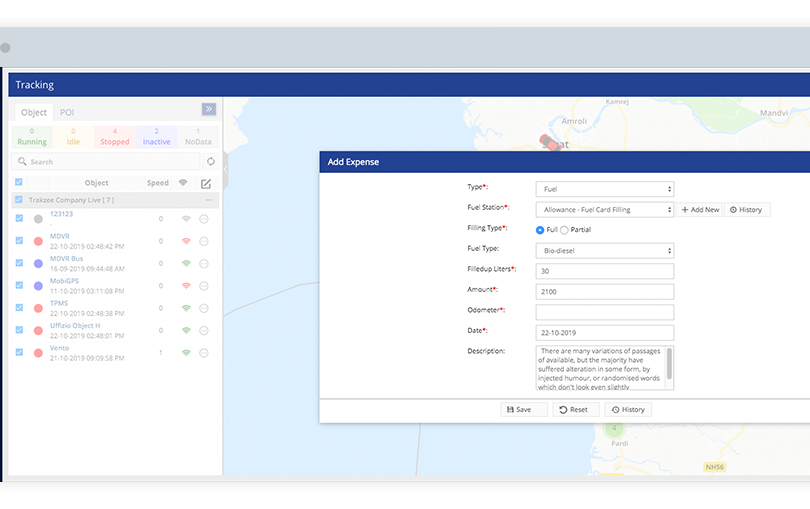This screenshot has height=509, width=810.
Task: Click the refresh icon beside the search box
Action: pyautogui.click(x=211, y=161)
